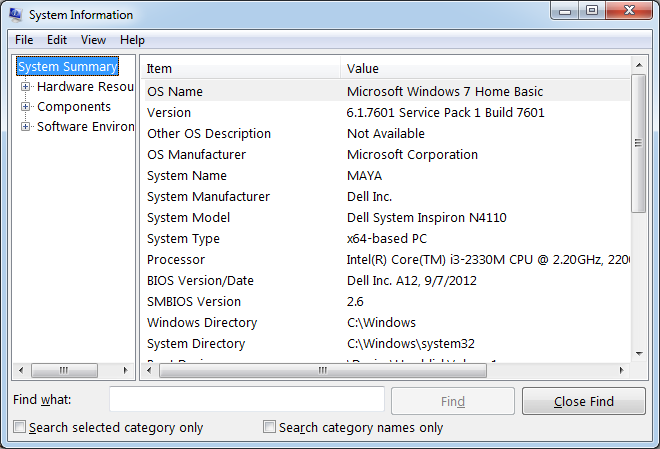Click the System Information title bar icon
660x449 pixels.
16,15
